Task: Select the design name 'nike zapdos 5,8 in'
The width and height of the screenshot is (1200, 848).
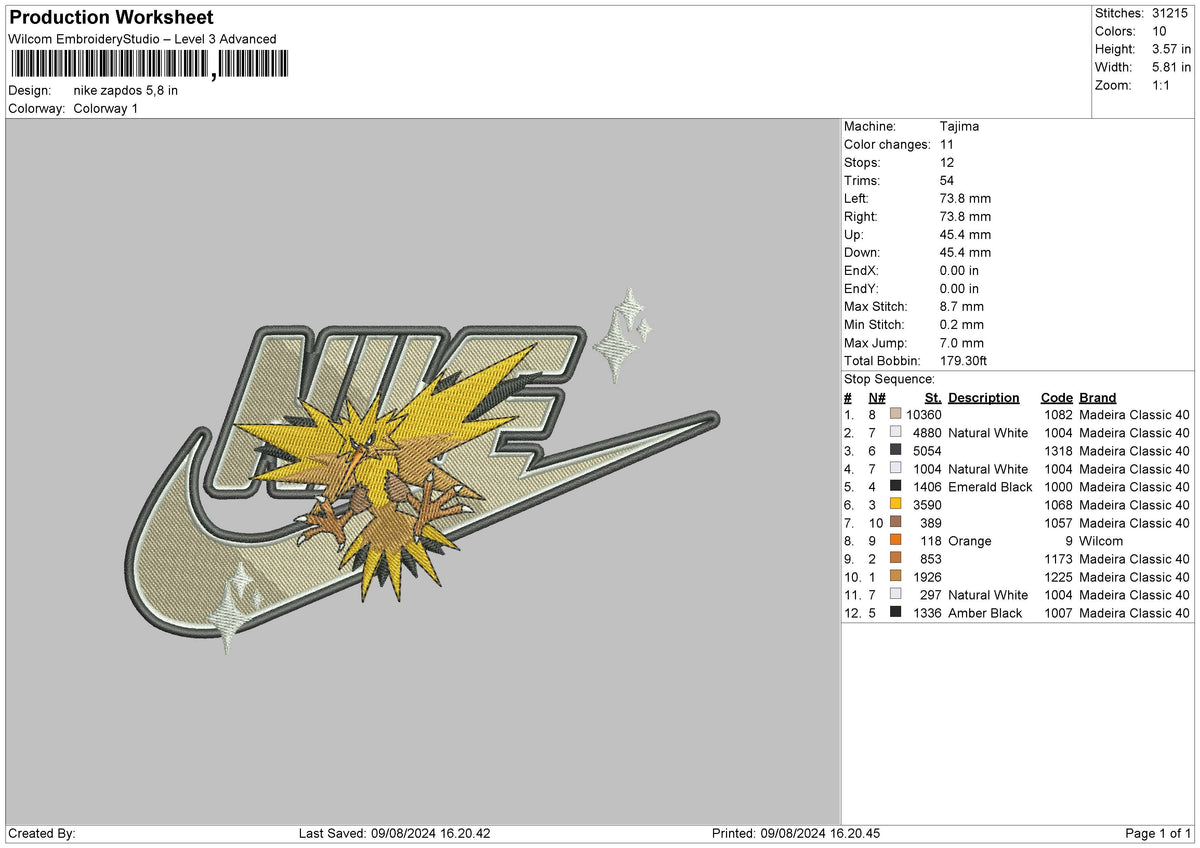Action: click(x=126, y=90)
